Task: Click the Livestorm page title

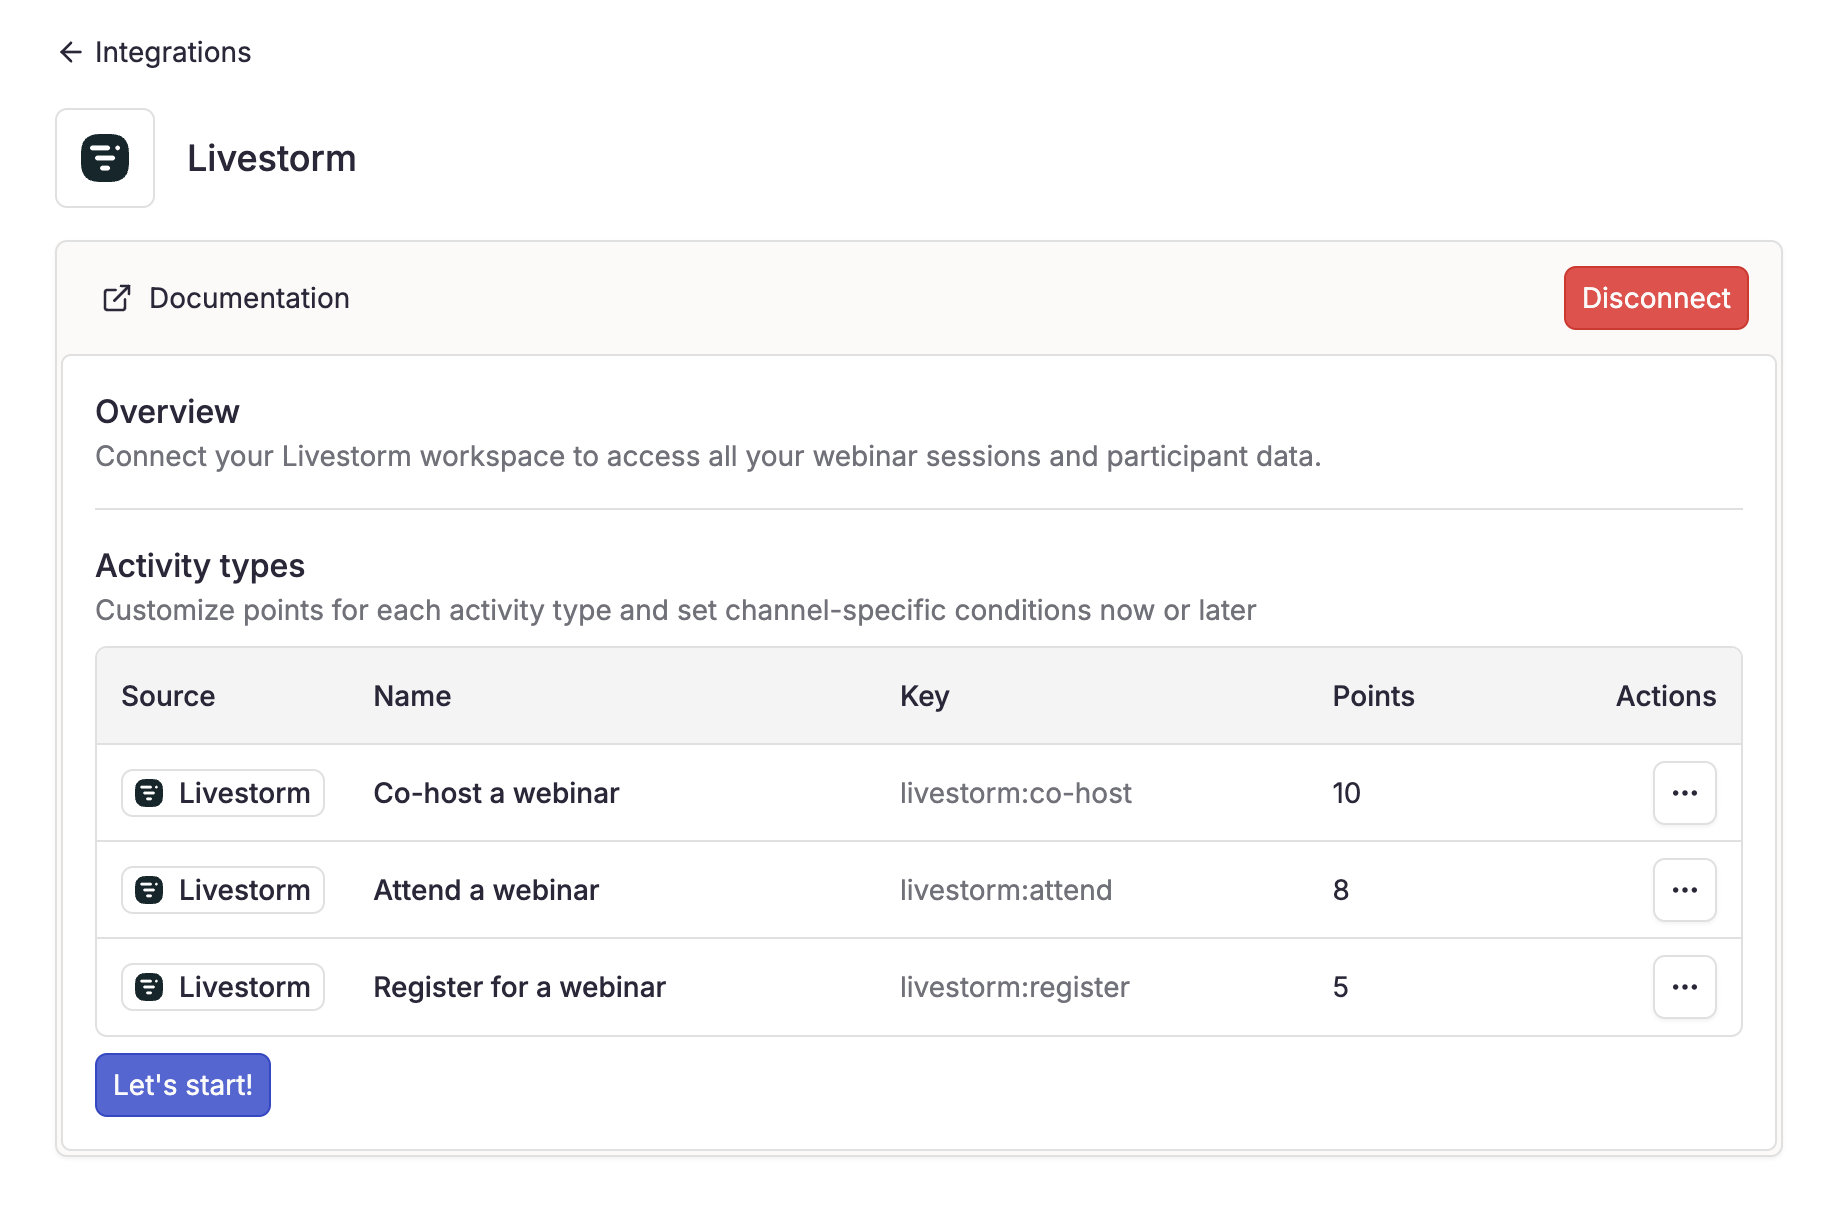Action: tap(271, 158)
